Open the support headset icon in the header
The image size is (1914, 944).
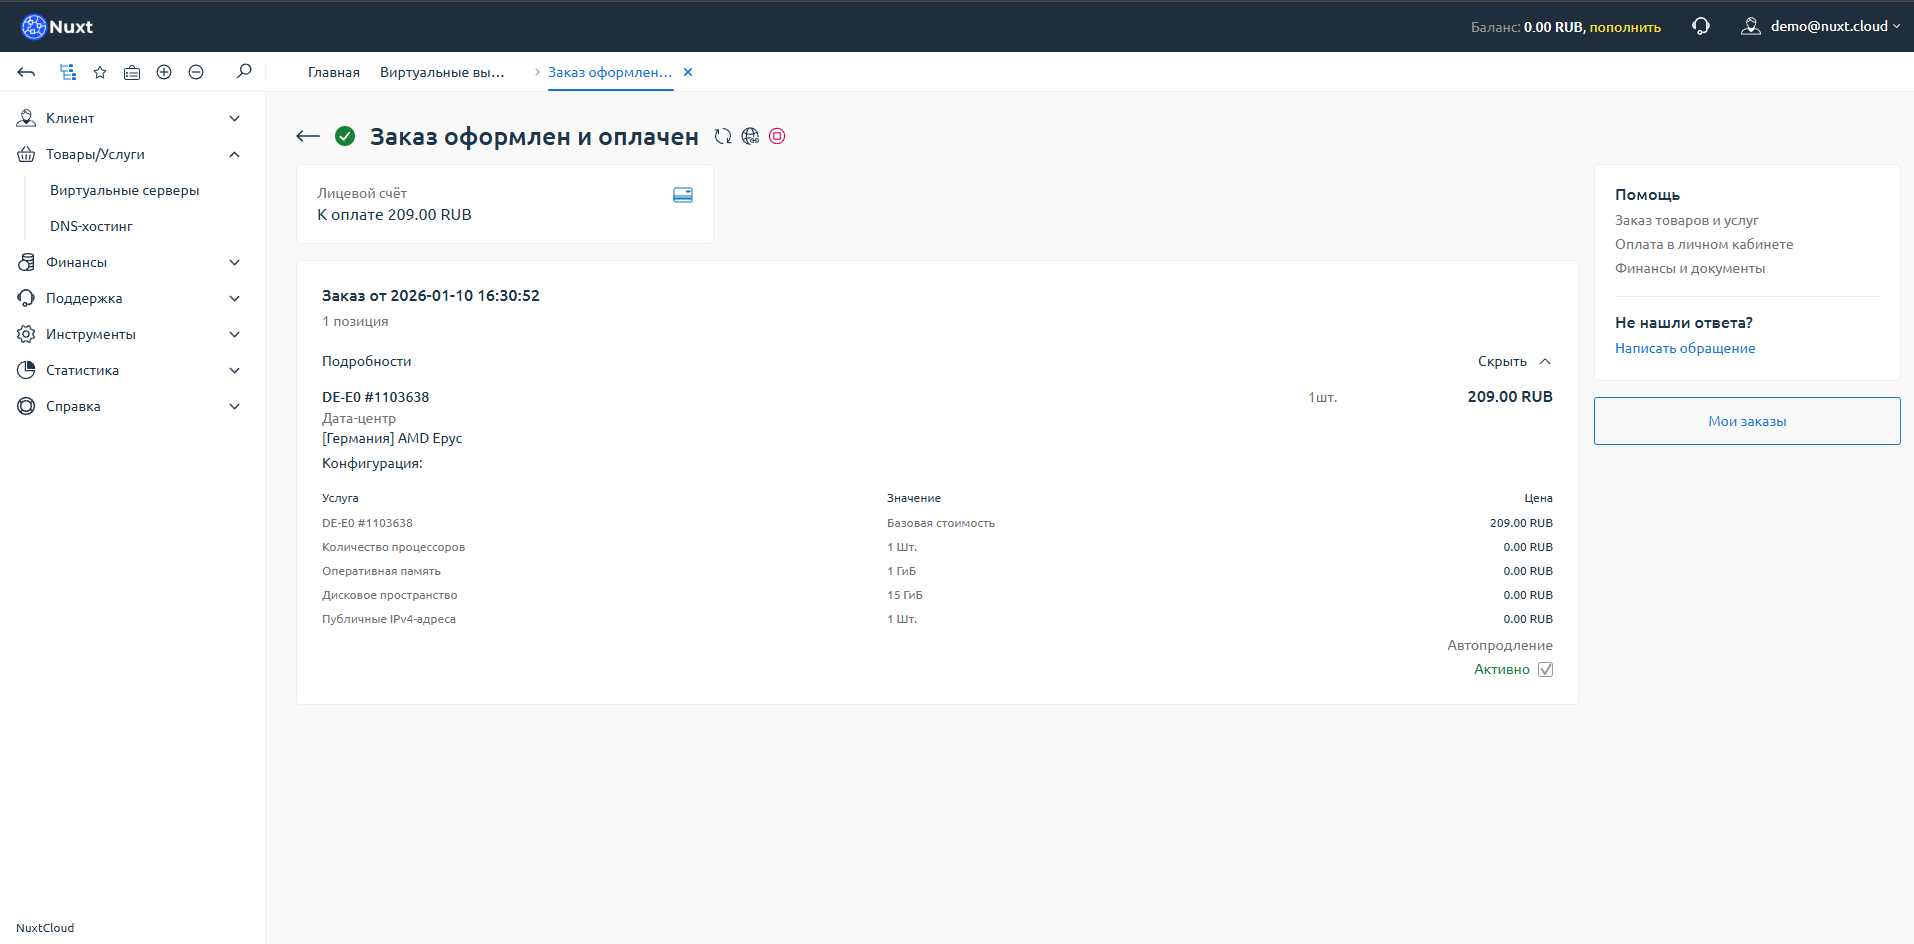(x=1700, y=26)
